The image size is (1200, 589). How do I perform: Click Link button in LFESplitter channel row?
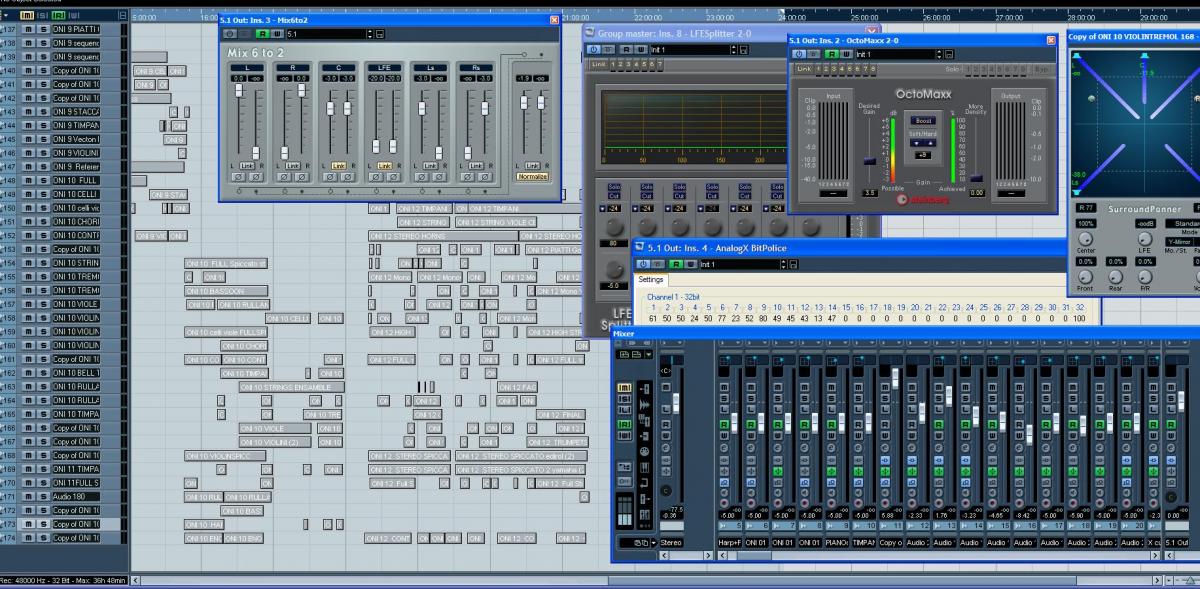[598, 64]
